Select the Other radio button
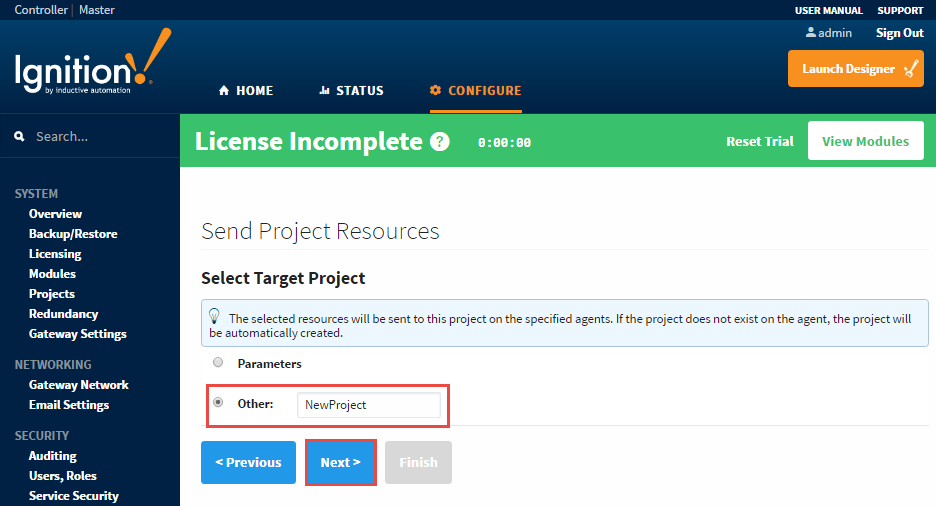Viewport: 936px width, 506px height. [218, 402]
